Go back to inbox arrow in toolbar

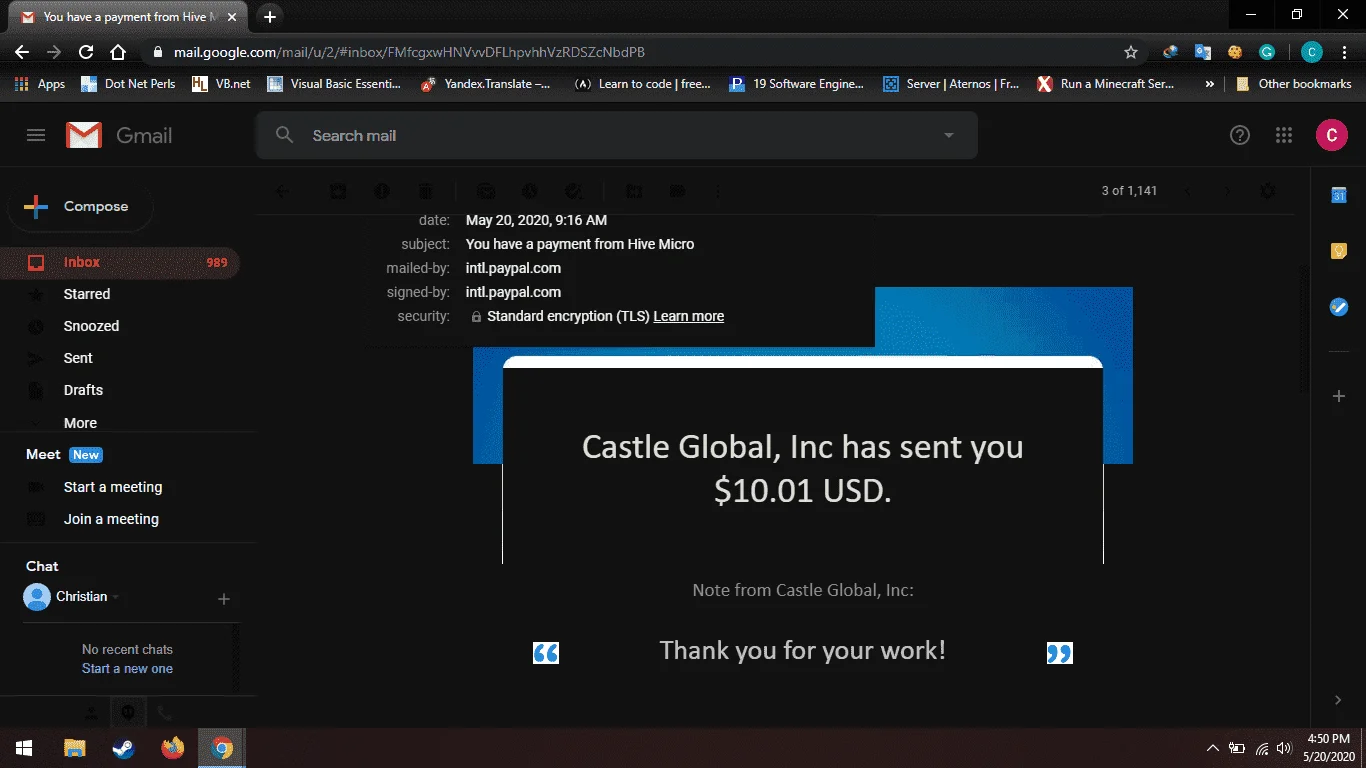tap(282, 191)
